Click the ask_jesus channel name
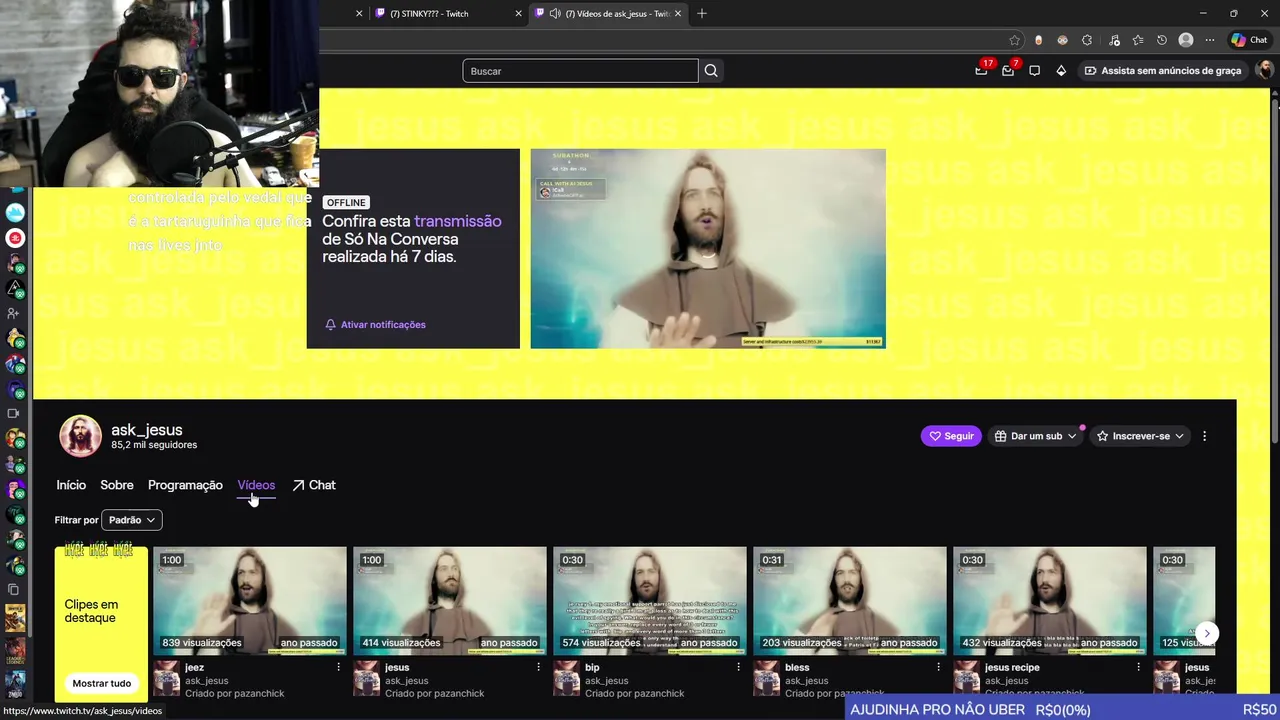1280x720 pixels. (x=146, y=430)
